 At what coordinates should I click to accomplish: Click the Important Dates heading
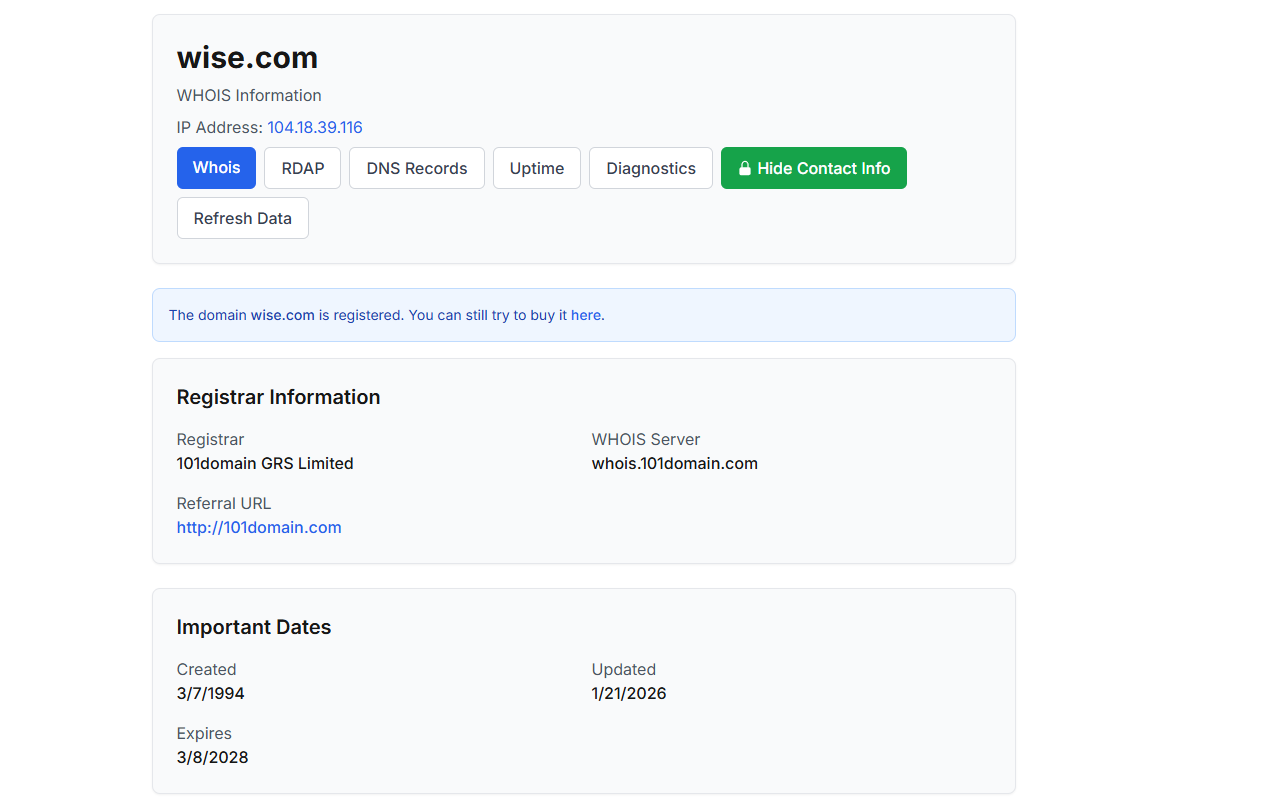tap(253, 627)
